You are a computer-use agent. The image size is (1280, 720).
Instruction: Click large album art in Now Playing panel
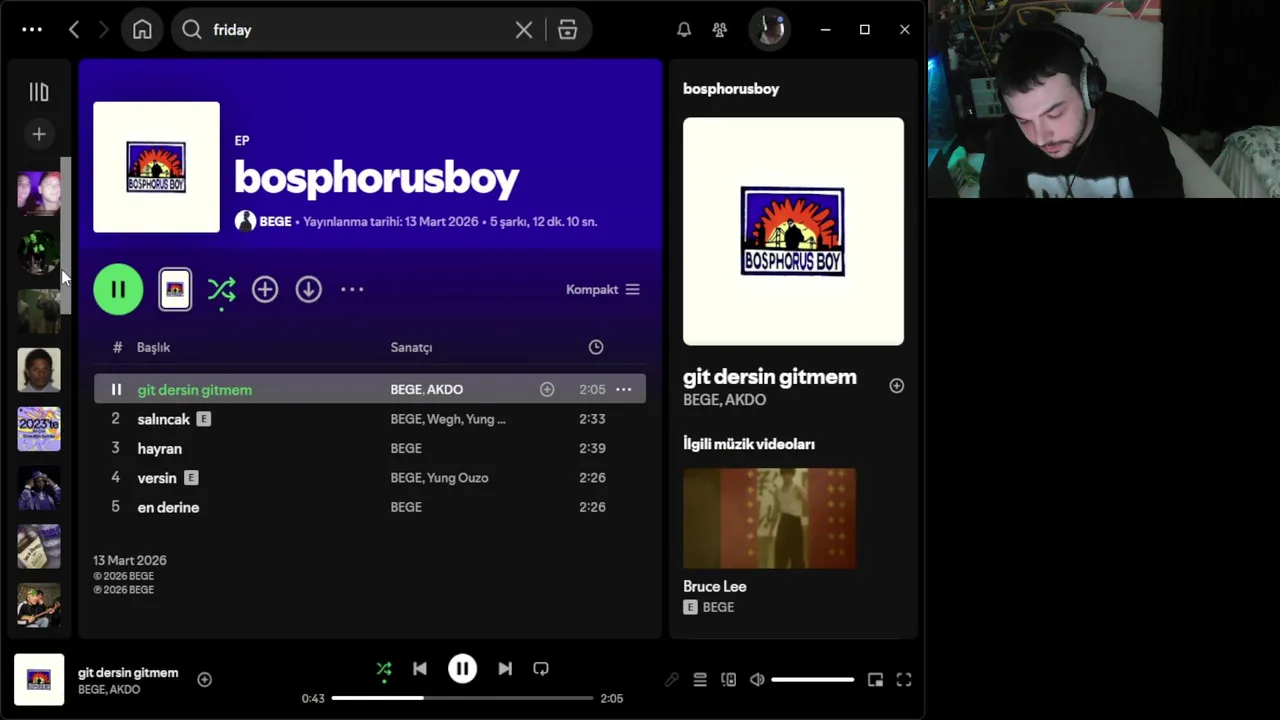click(x=793, y=232)
